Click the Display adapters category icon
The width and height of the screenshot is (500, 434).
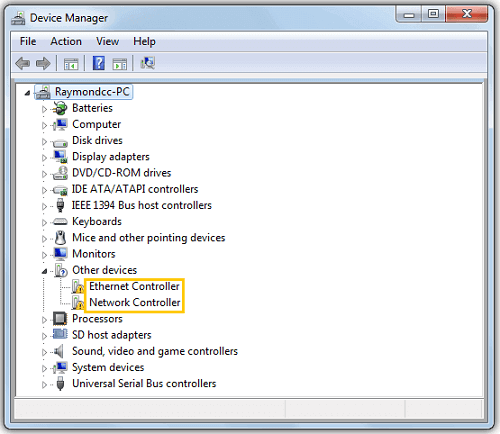[x=60, y=156]
